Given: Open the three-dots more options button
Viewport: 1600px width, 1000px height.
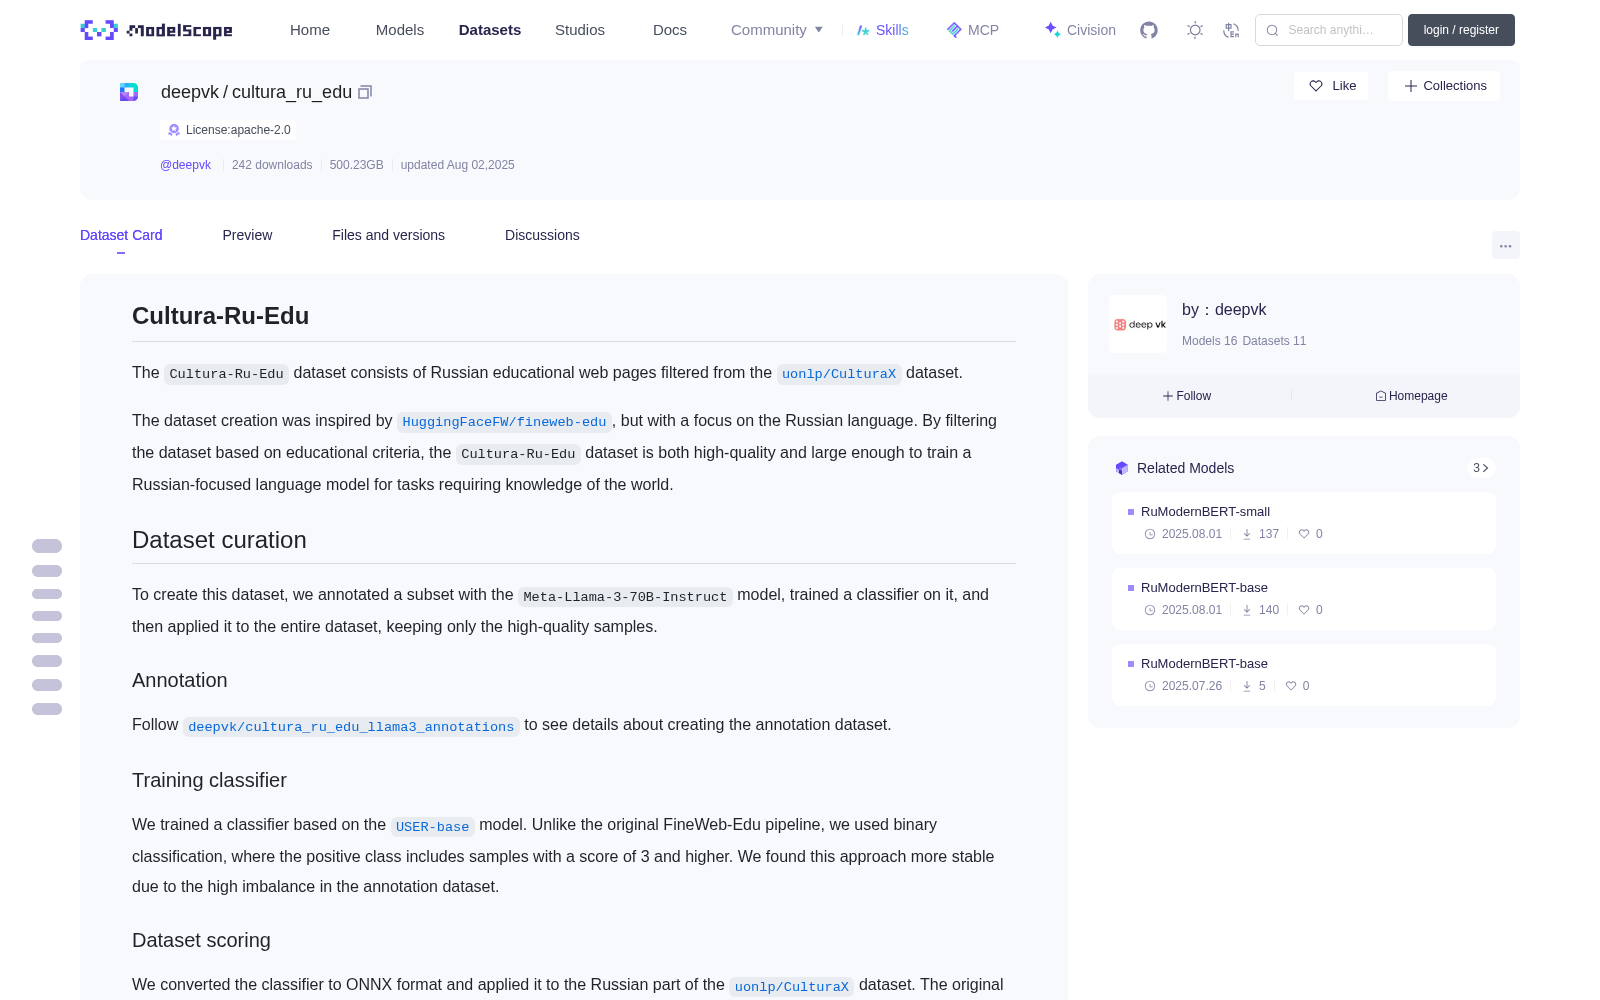Looking at the screenshot, I should [1506, 245].
